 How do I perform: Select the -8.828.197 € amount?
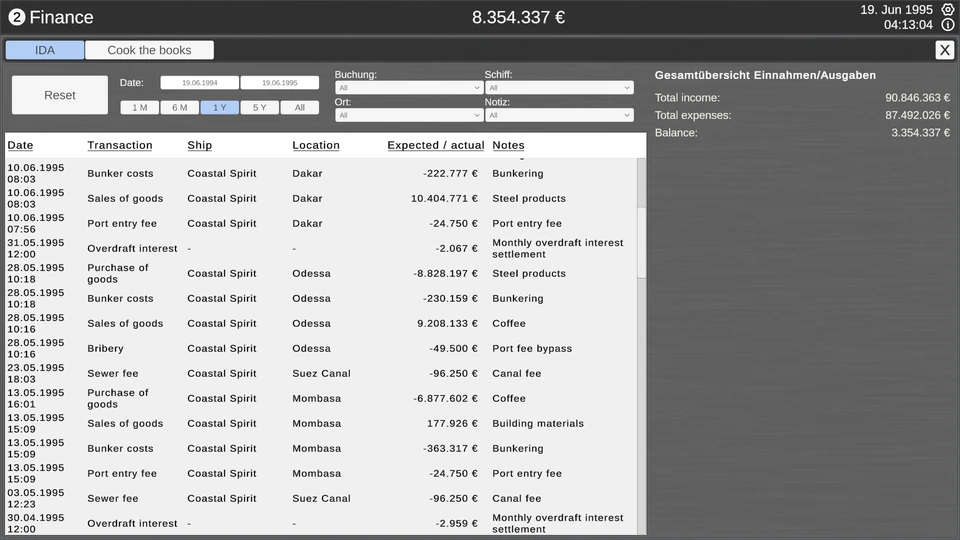[x=445, y=273]
